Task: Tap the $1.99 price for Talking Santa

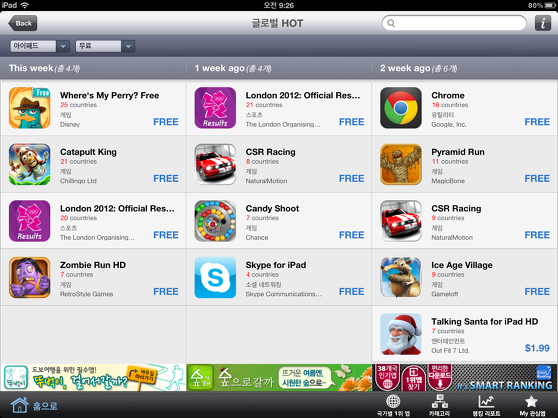Action: click(x=537, y=348)
